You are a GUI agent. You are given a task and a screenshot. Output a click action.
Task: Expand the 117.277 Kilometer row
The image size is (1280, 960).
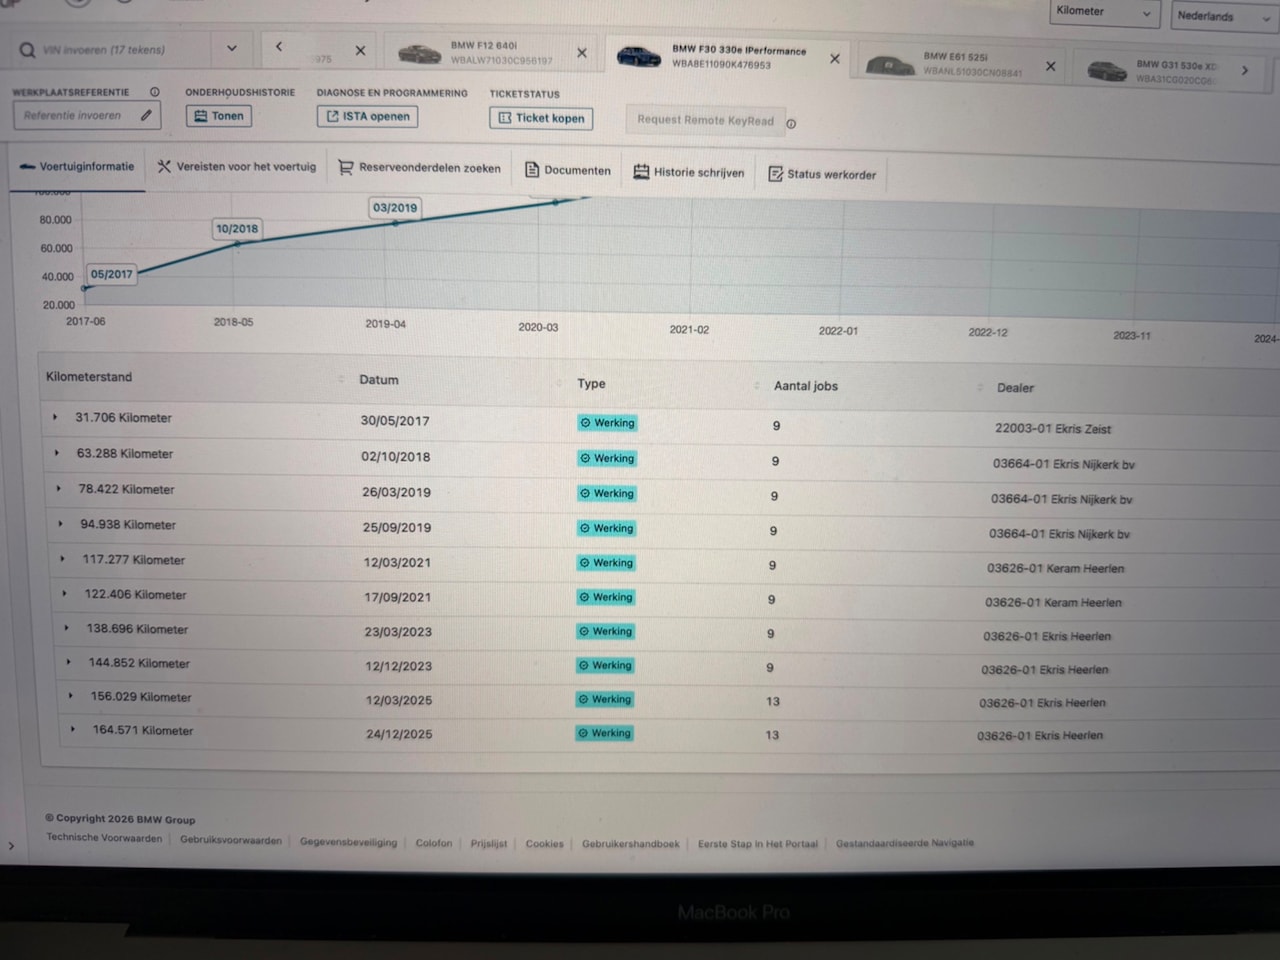[x=63, y=559]
